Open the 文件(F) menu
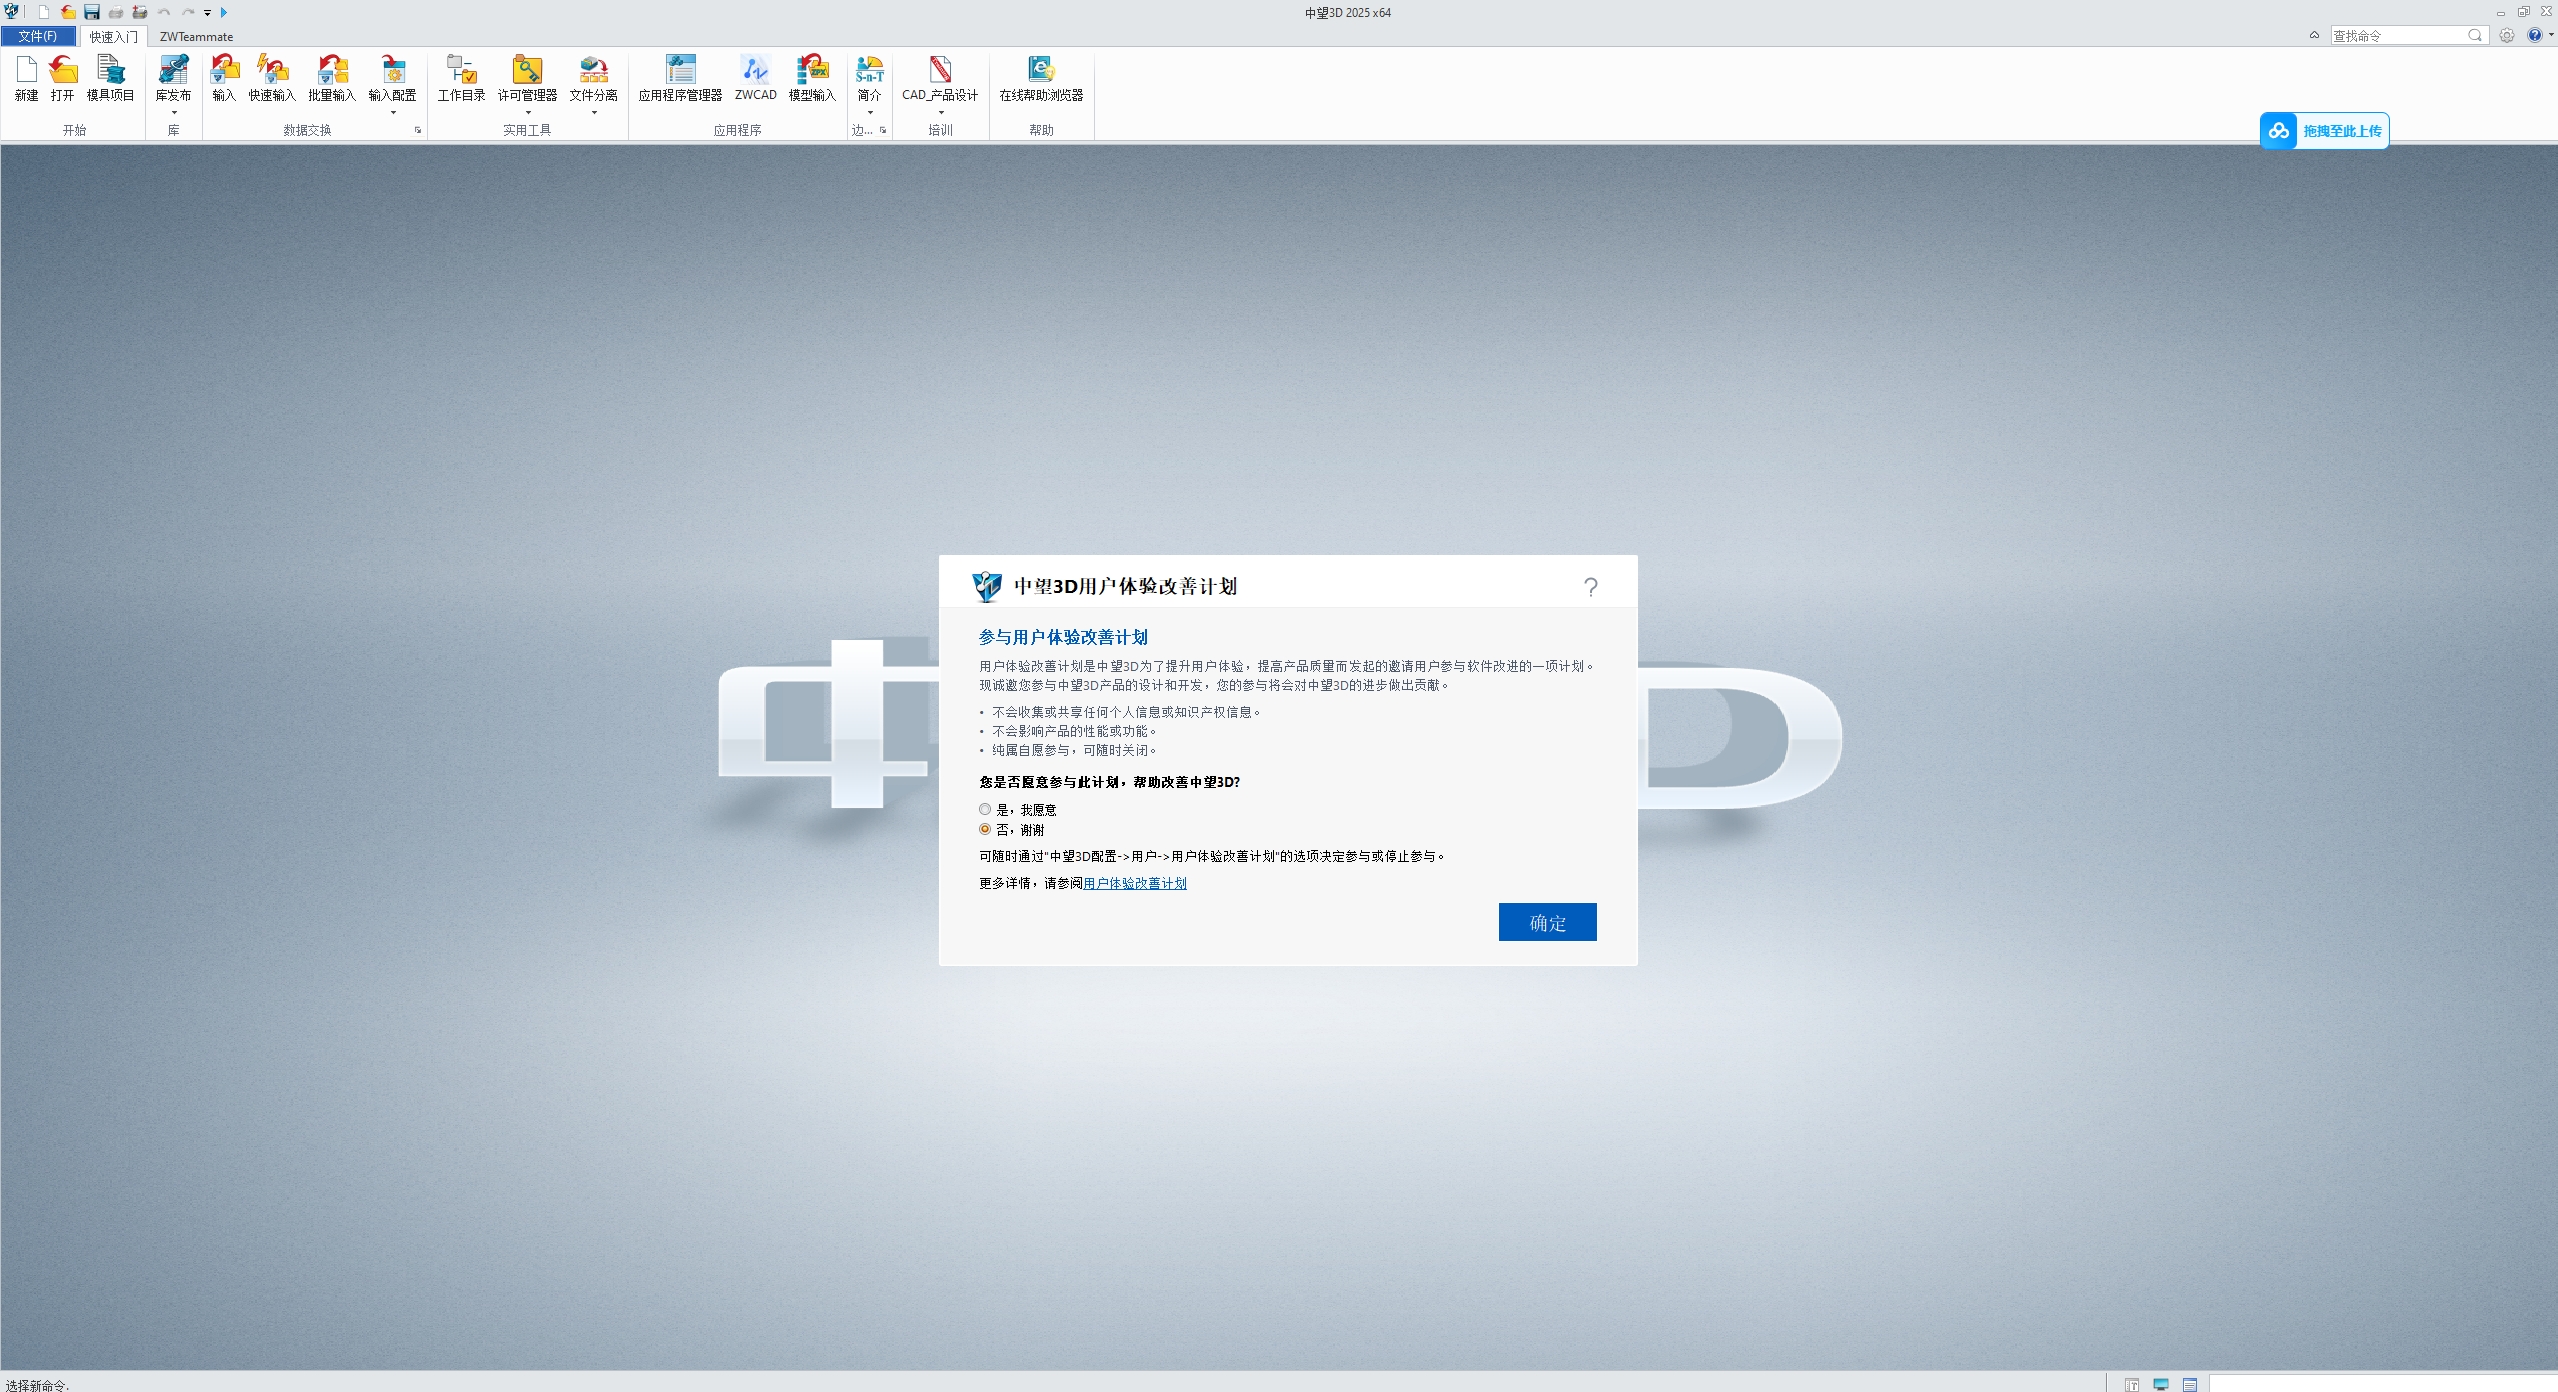The image size is (2558, 1392). pos(38,36)
